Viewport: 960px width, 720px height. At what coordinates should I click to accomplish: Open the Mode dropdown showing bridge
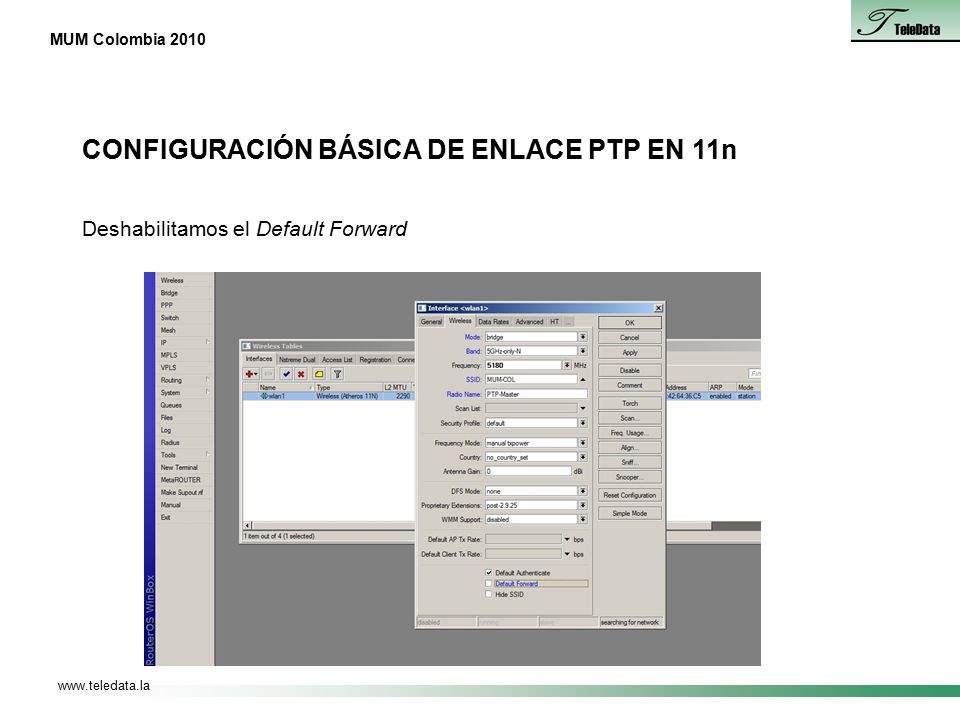pos(583,337)
